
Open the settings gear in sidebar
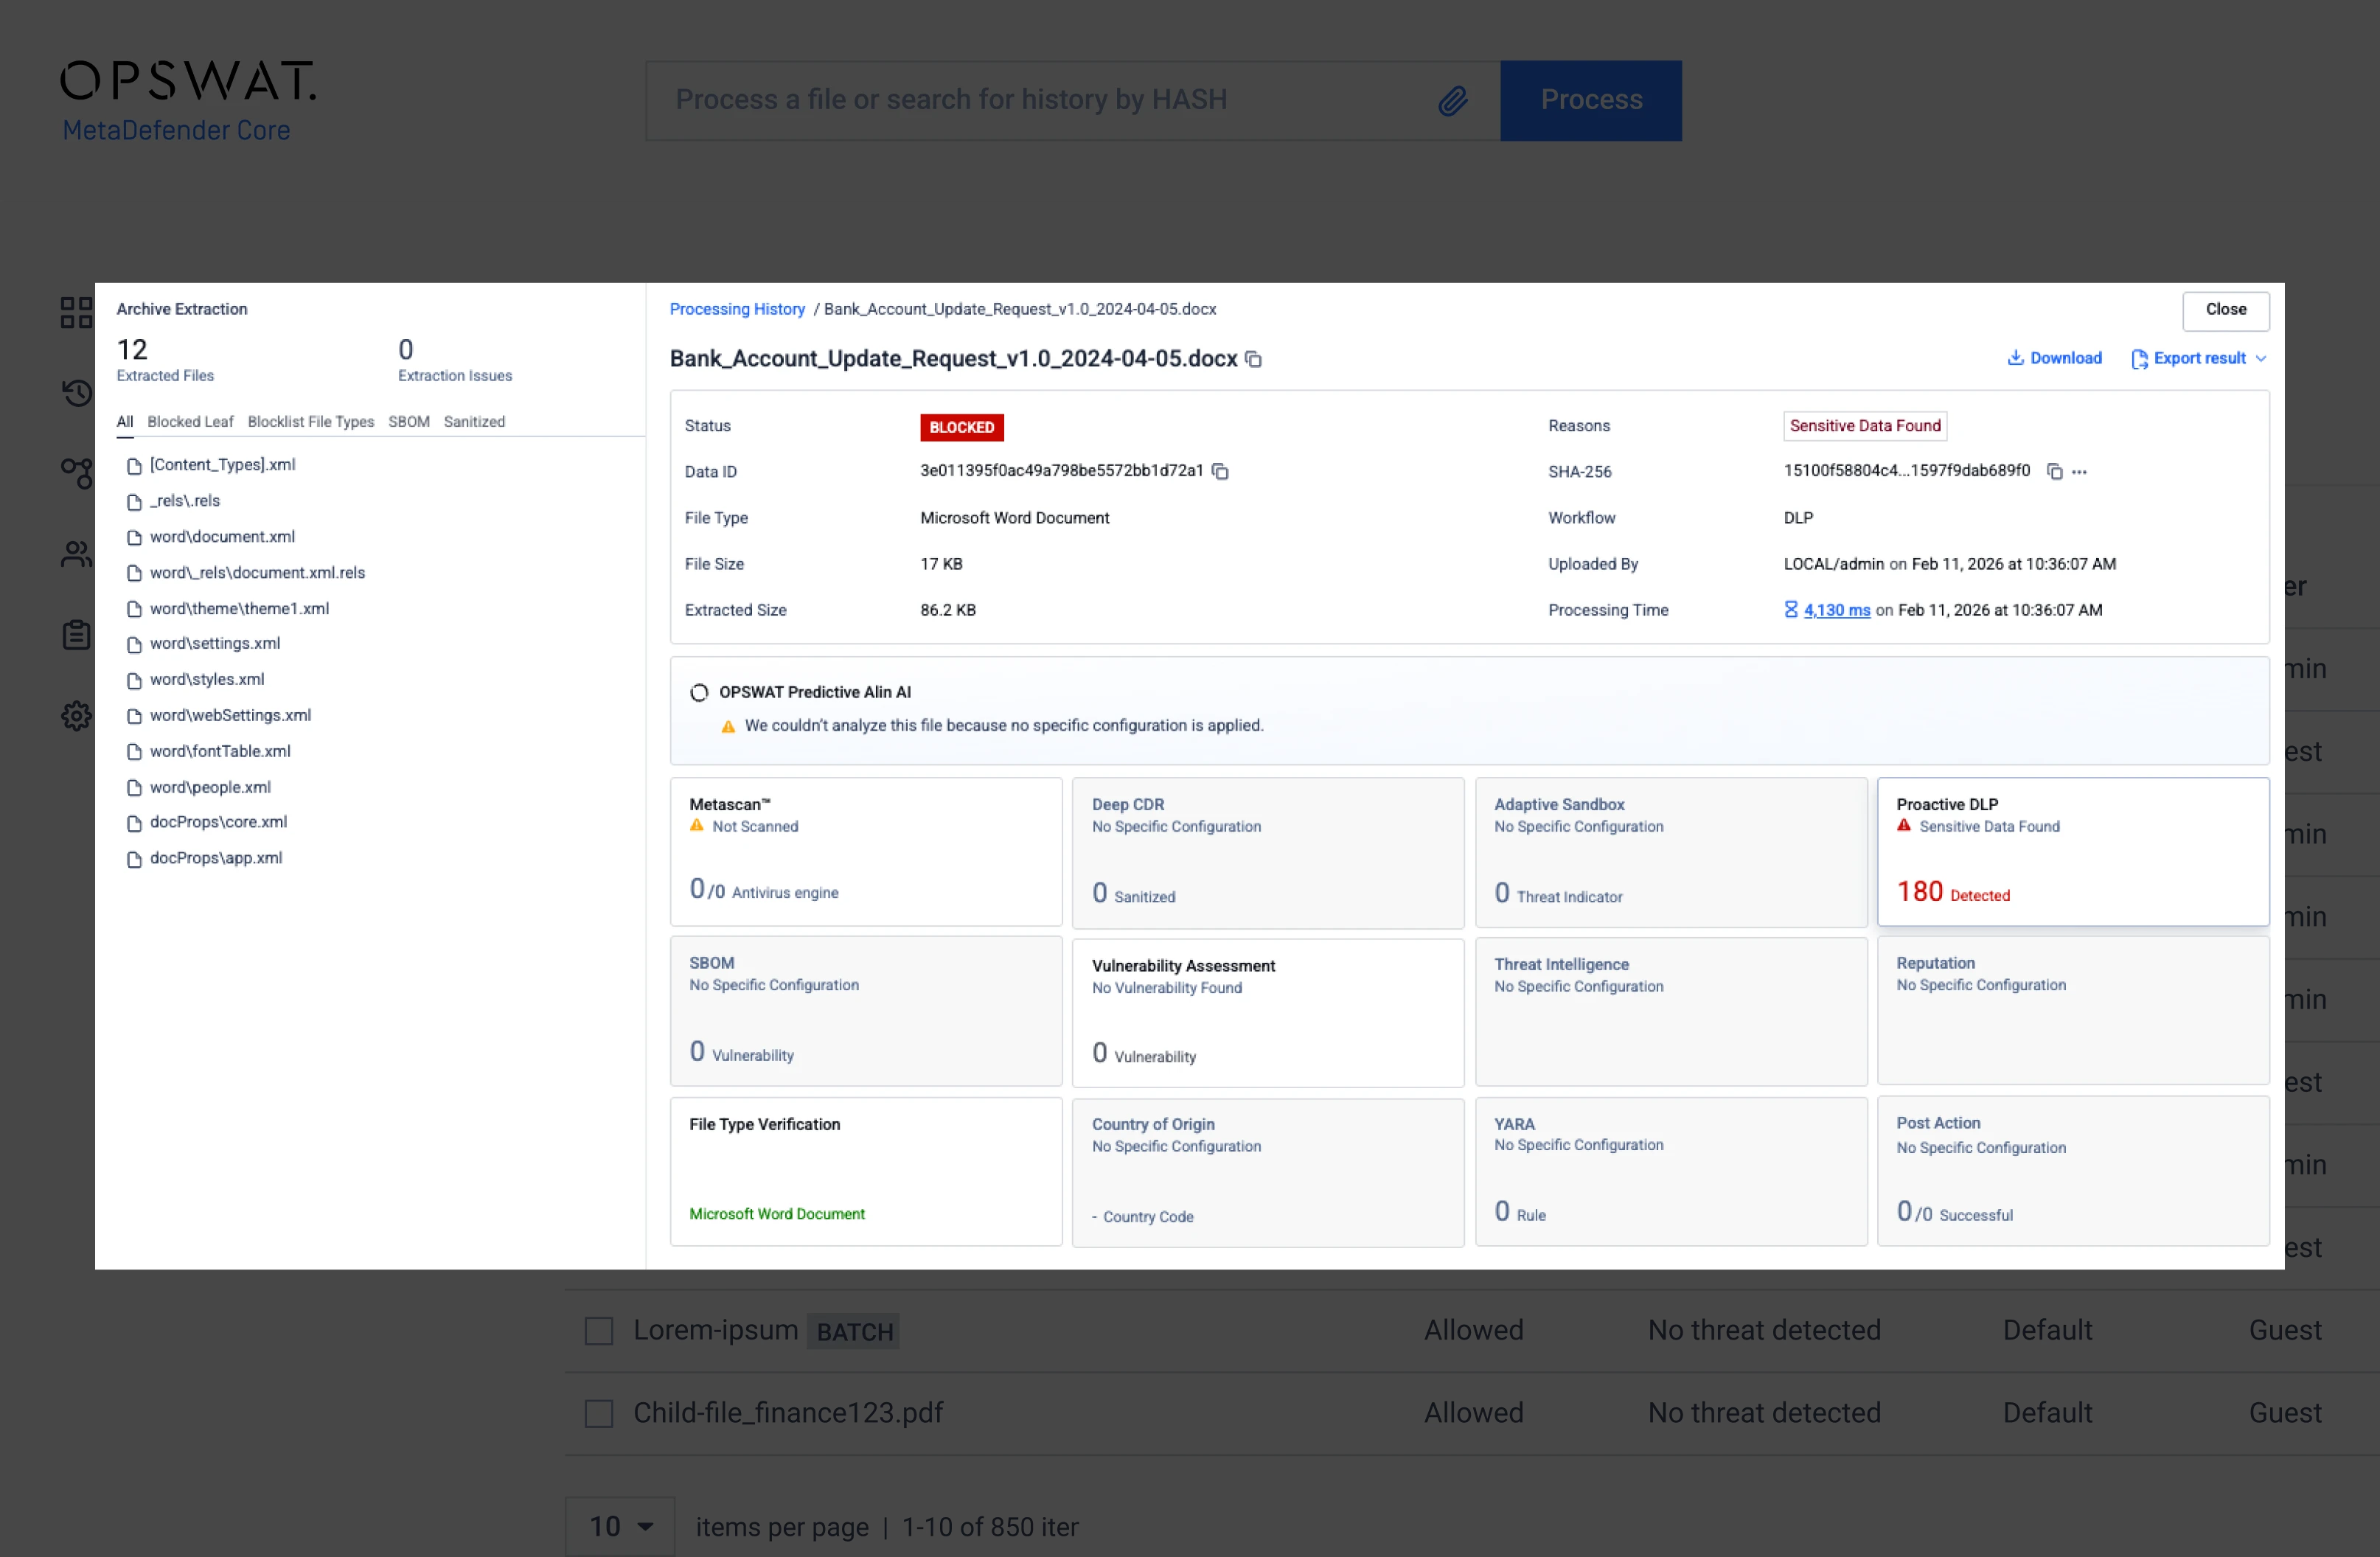[x=76, y=716]
